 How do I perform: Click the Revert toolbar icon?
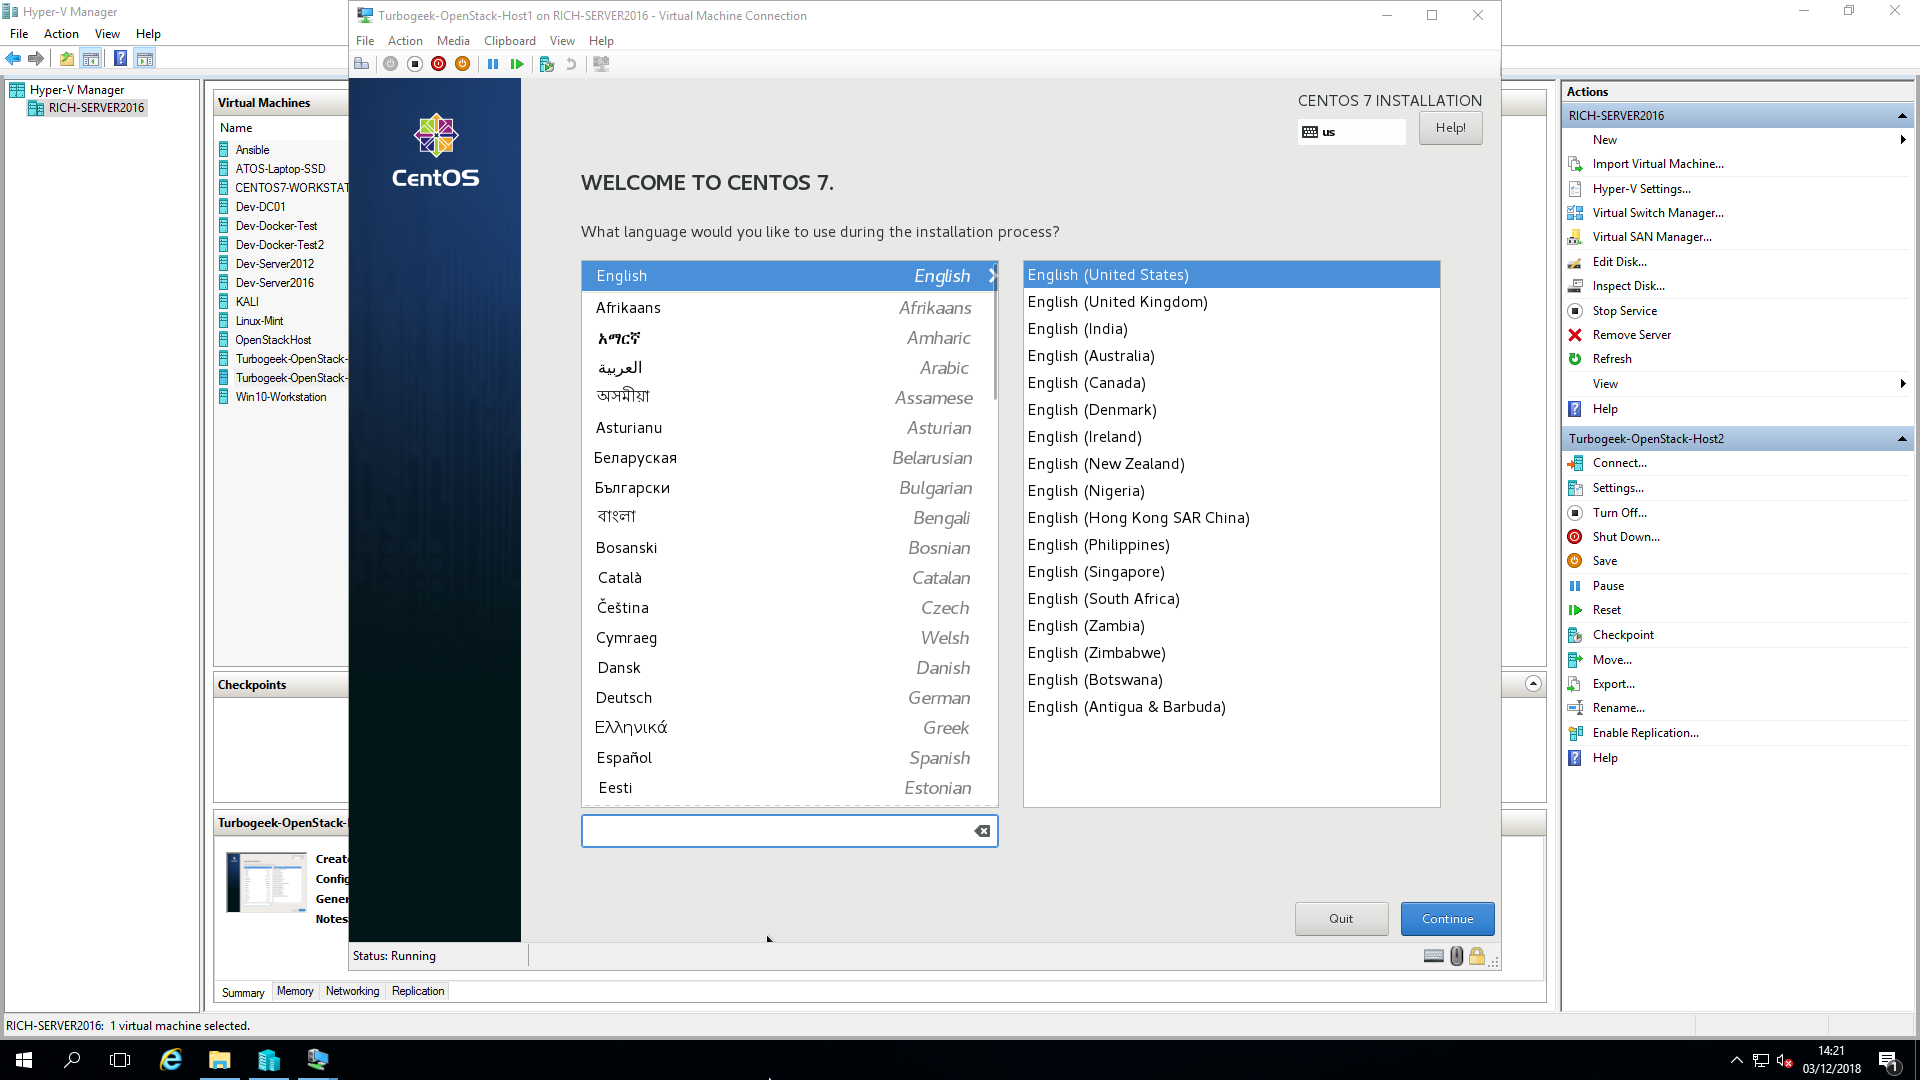[571, 64]
